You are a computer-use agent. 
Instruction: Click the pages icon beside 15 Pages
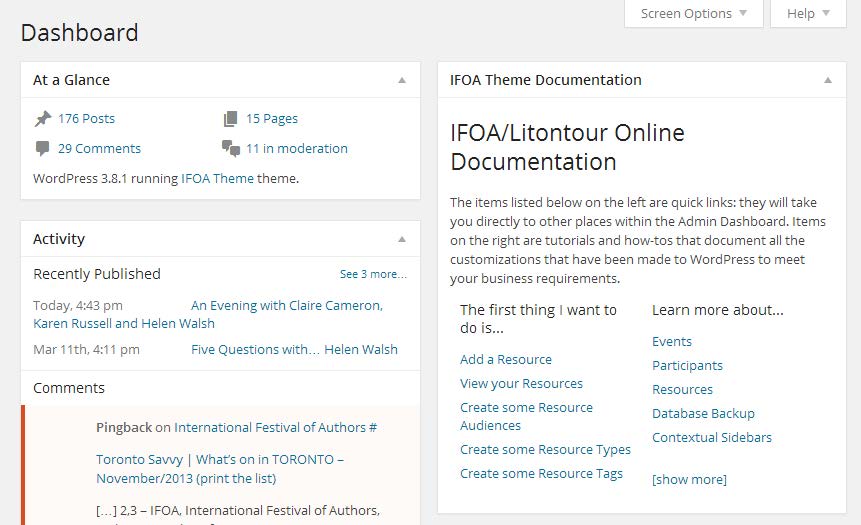point(231,119)
